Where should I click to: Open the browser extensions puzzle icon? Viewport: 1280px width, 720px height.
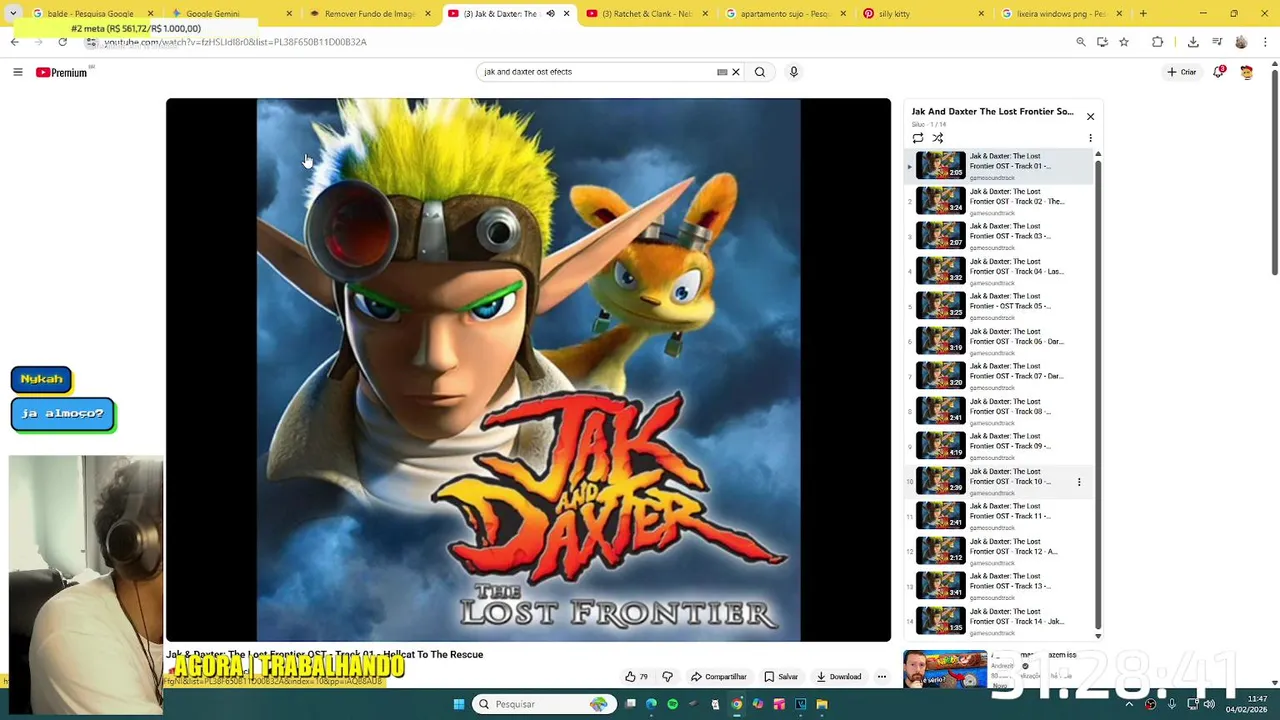(x=1157, y=42)
